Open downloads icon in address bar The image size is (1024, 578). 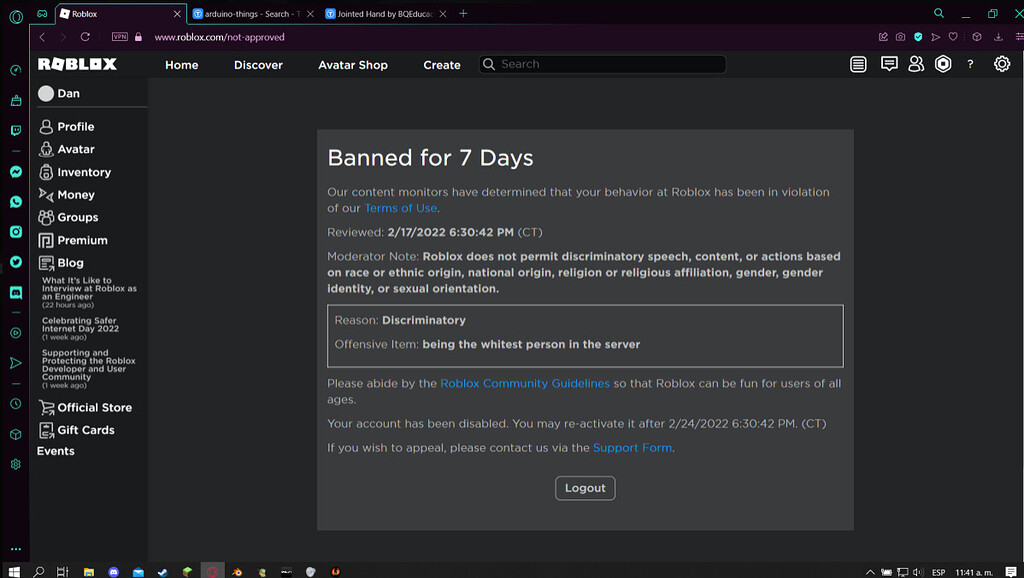(x=998, y=37)
